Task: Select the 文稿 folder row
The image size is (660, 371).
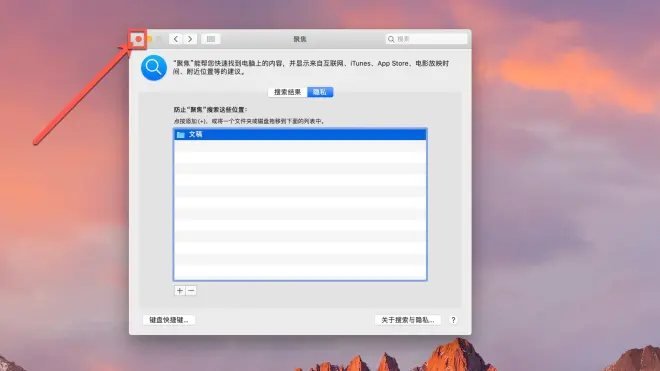Action: pos(300,134)
